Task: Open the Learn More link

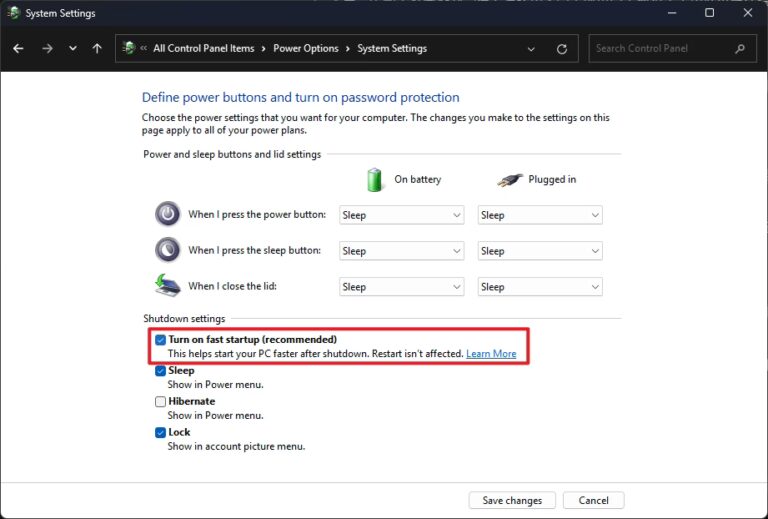Action: click(491, 354)
